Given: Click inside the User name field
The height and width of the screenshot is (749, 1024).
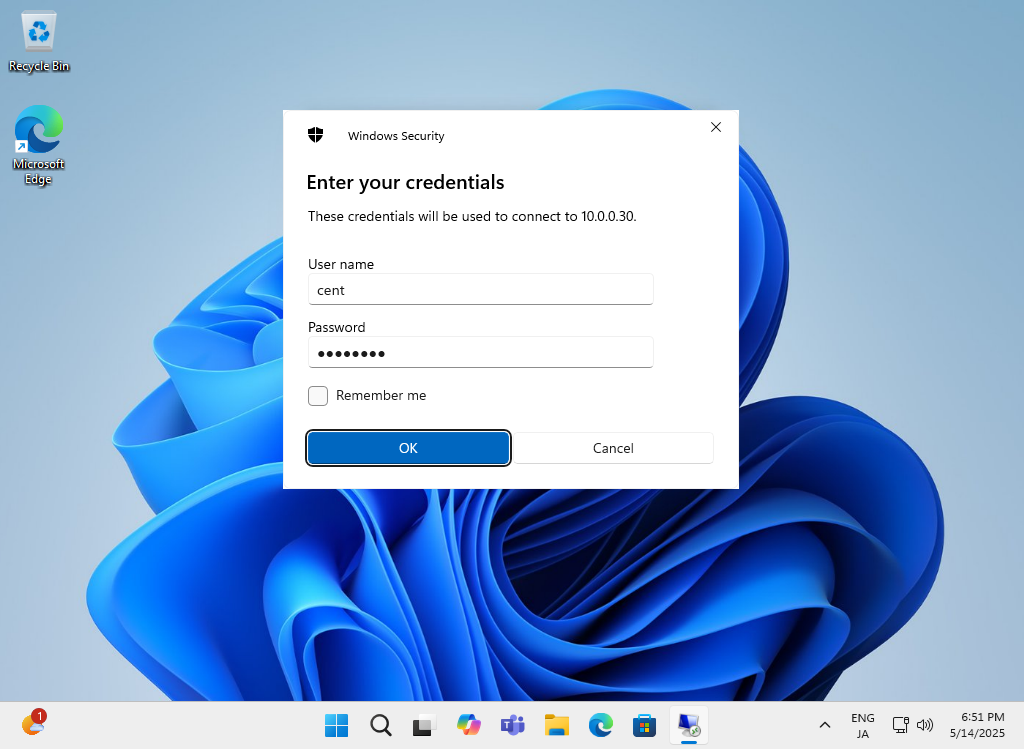Looking at the screenshot, I should 480,289.
